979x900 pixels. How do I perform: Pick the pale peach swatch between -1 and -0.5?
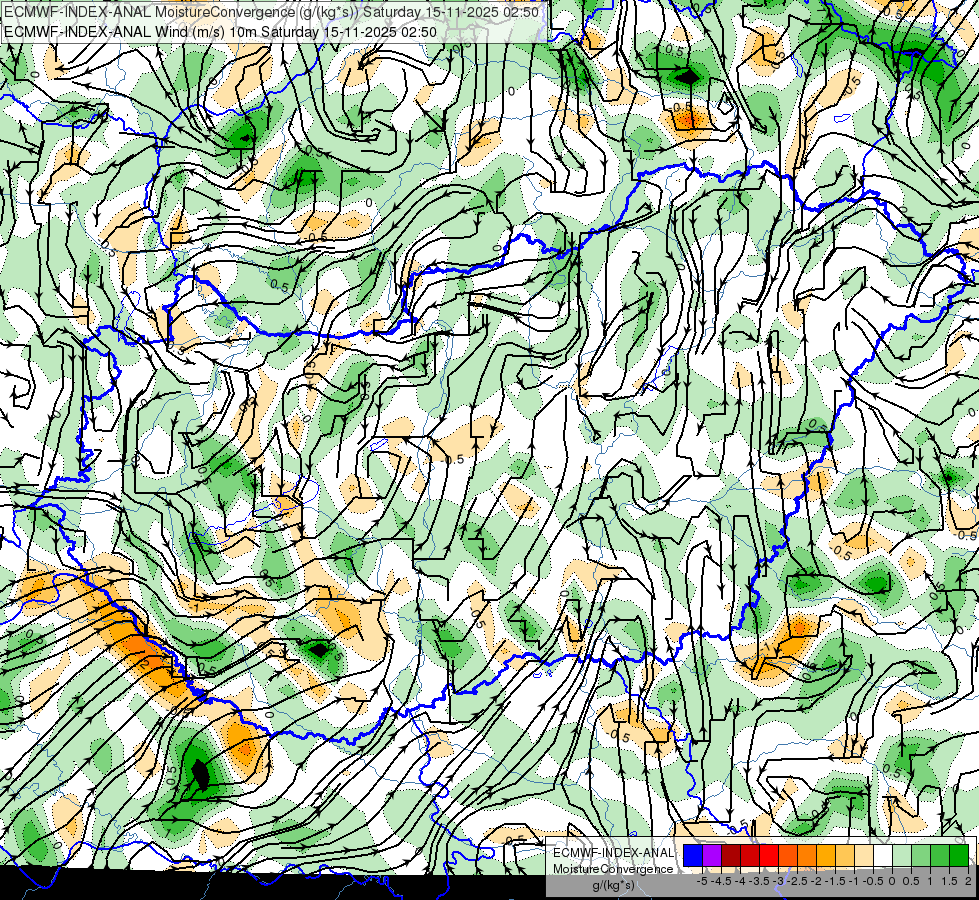click(864, 856)
